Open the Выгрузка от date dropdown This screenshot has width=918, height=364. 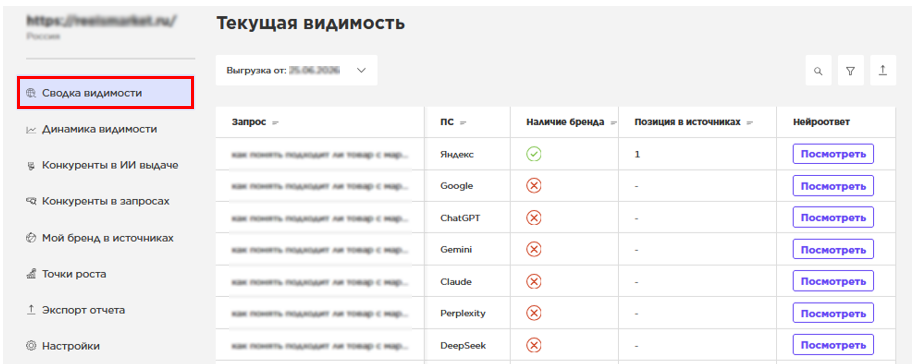[x=296, y=70]
